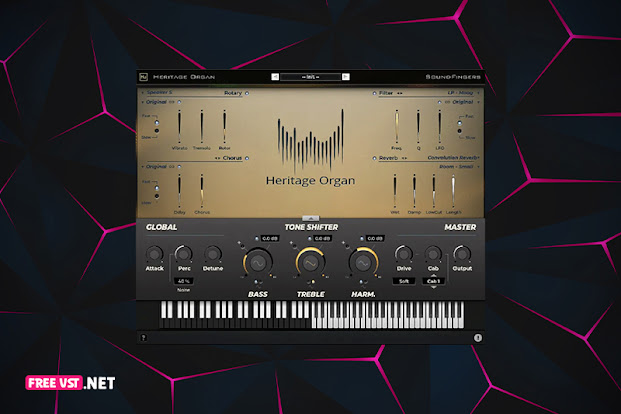The image size is (621, 414).
Task: Click the Detune knob in Global
Action: click(213, 254)
